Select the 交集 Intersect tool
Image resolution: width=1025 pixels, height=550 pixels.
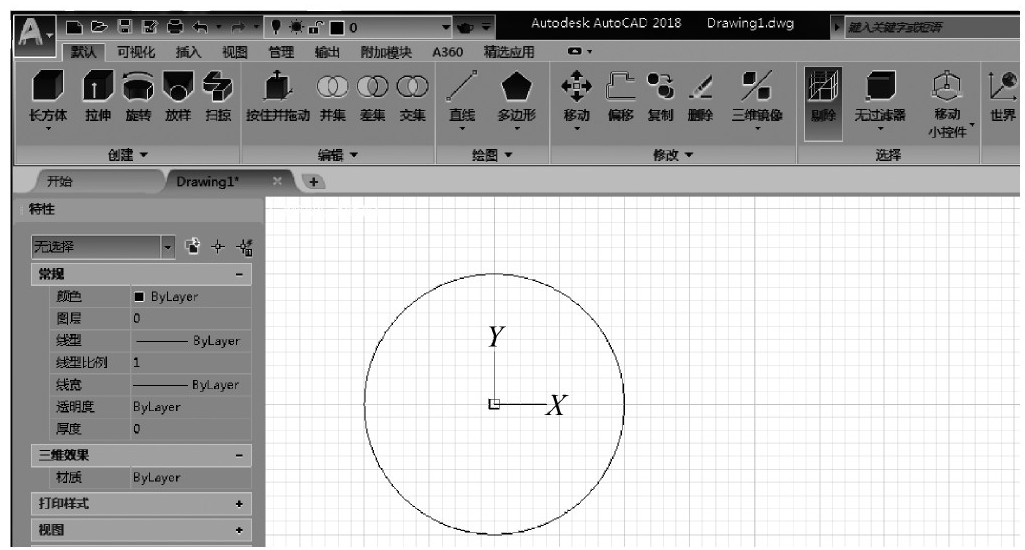412,97
